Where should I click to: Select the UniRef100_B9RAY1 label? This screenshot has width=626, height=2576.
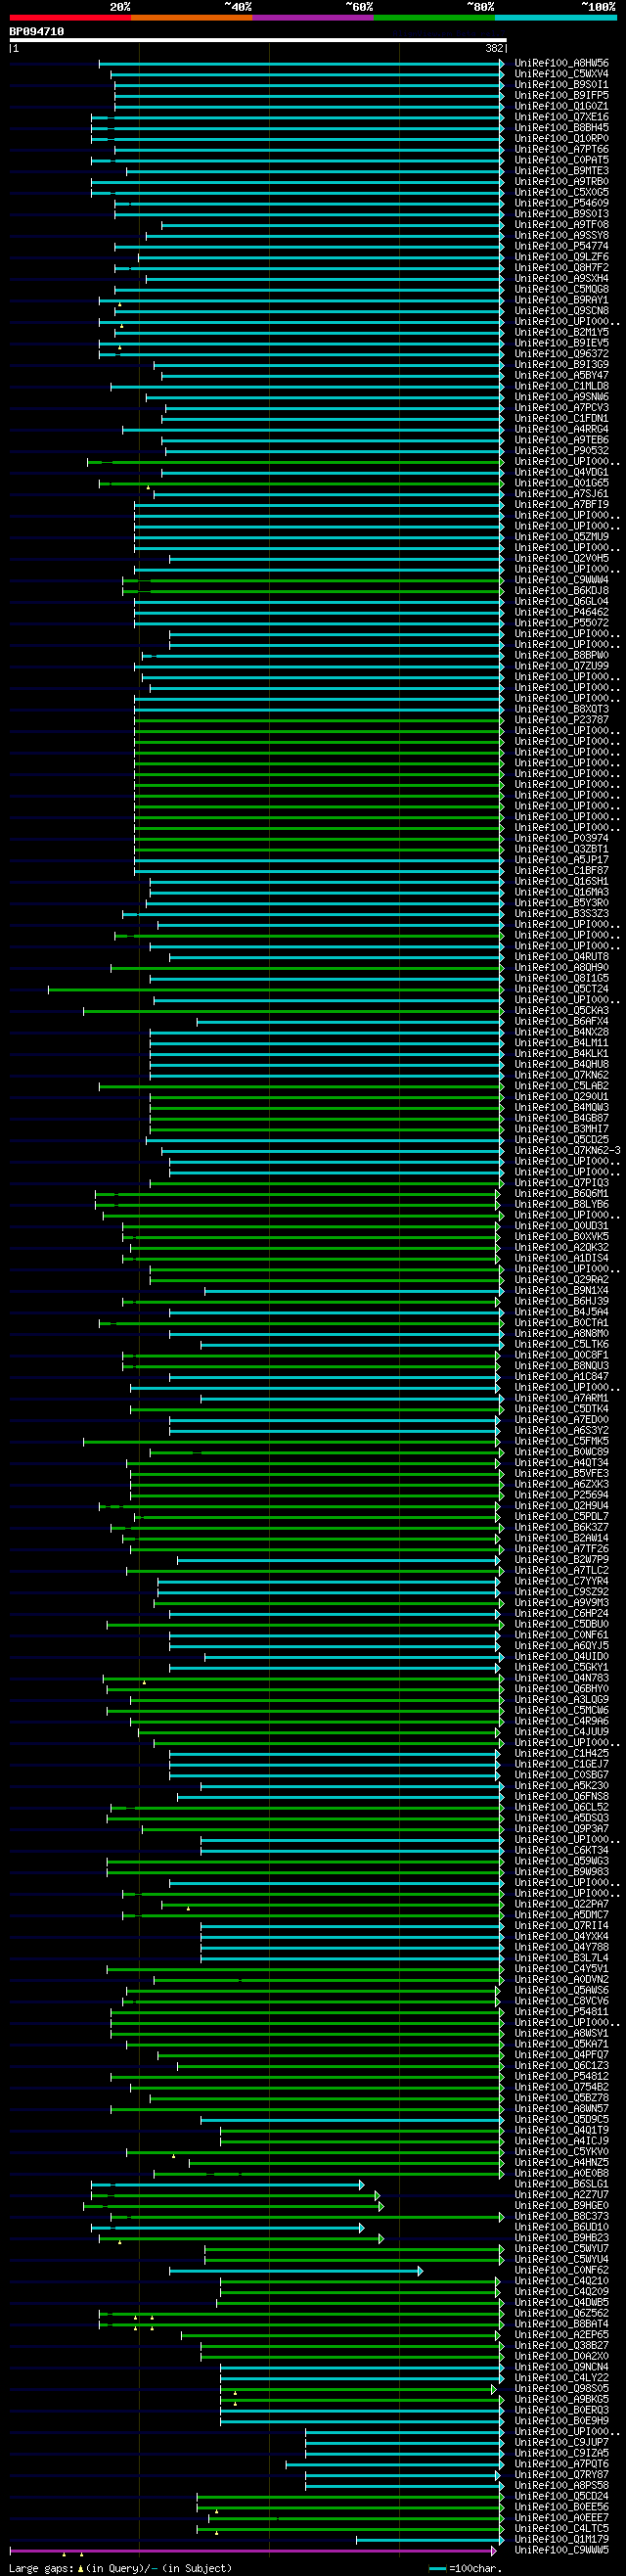pos(561,300)
